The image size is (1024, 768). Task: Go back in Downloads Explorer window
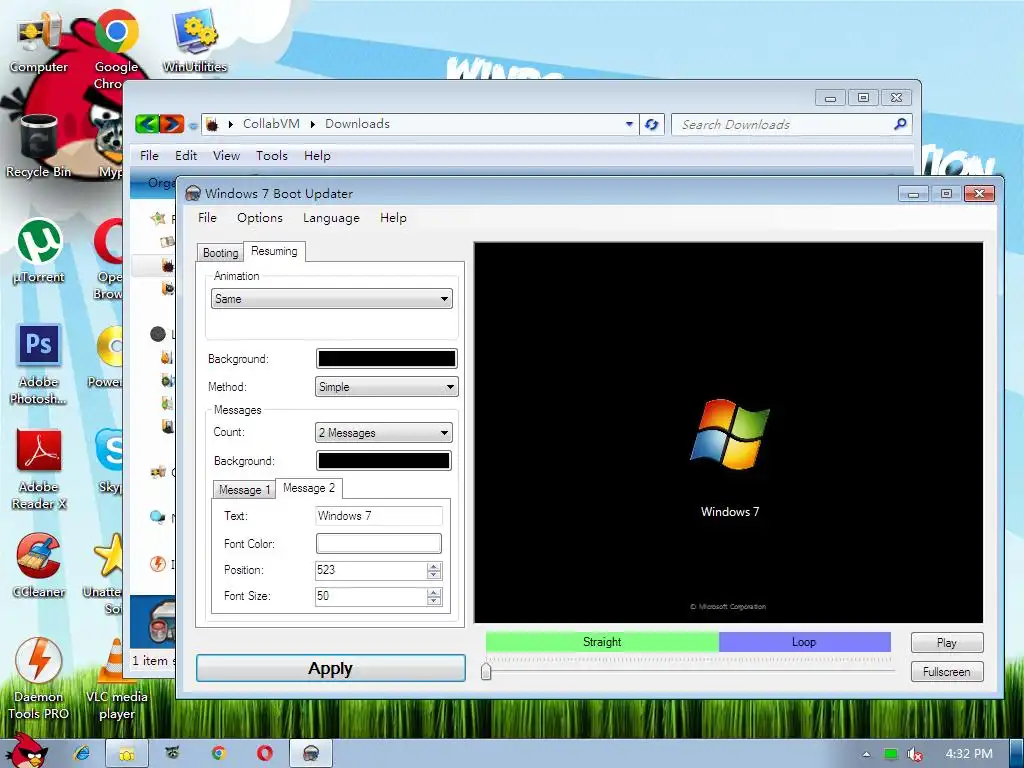point(148,123)
